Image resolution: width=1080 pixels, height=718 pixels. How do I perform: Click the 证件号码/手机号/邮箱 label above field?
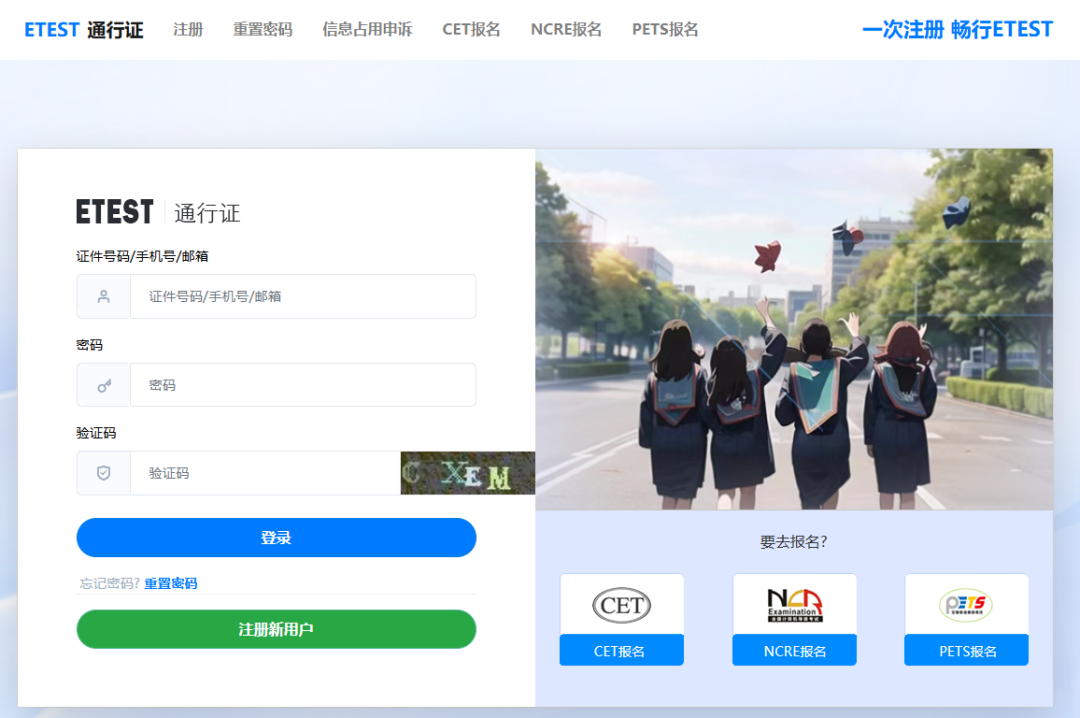point(142,256)
